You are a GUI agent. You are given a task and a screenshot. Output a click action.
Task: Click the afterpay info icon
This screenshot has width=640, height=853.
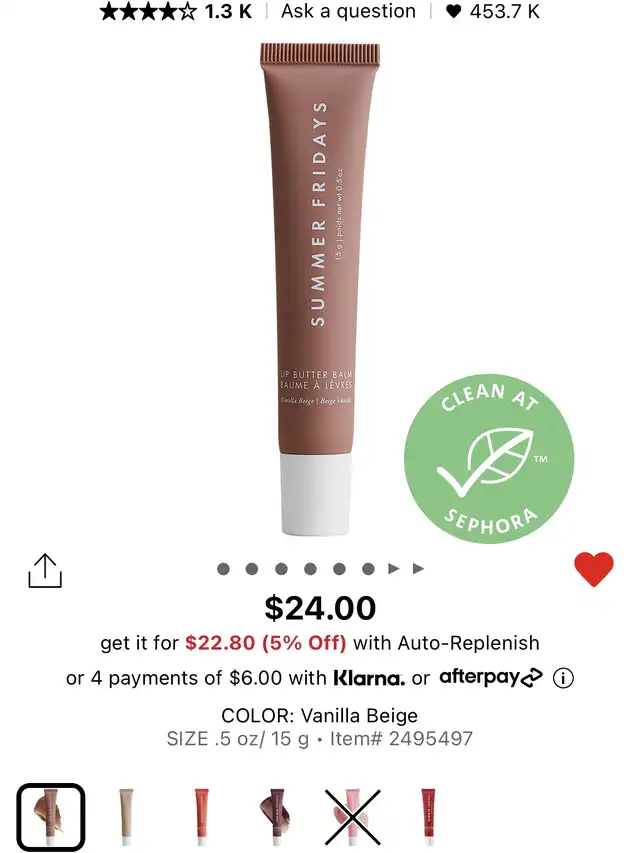(563, 678)
